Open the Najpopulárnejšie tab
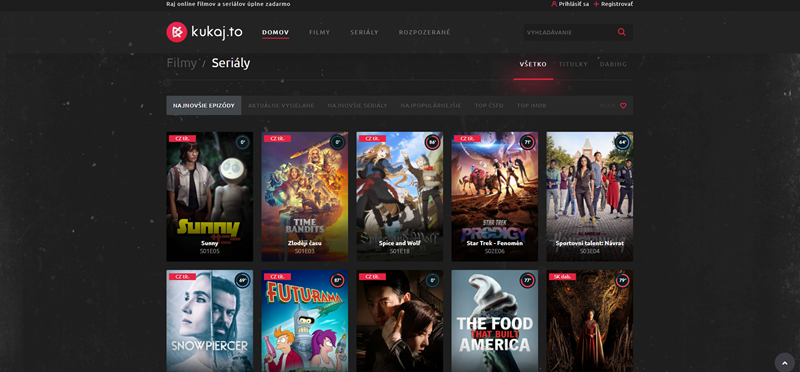The width and height of the screenshot is (800, 372). 431,106
